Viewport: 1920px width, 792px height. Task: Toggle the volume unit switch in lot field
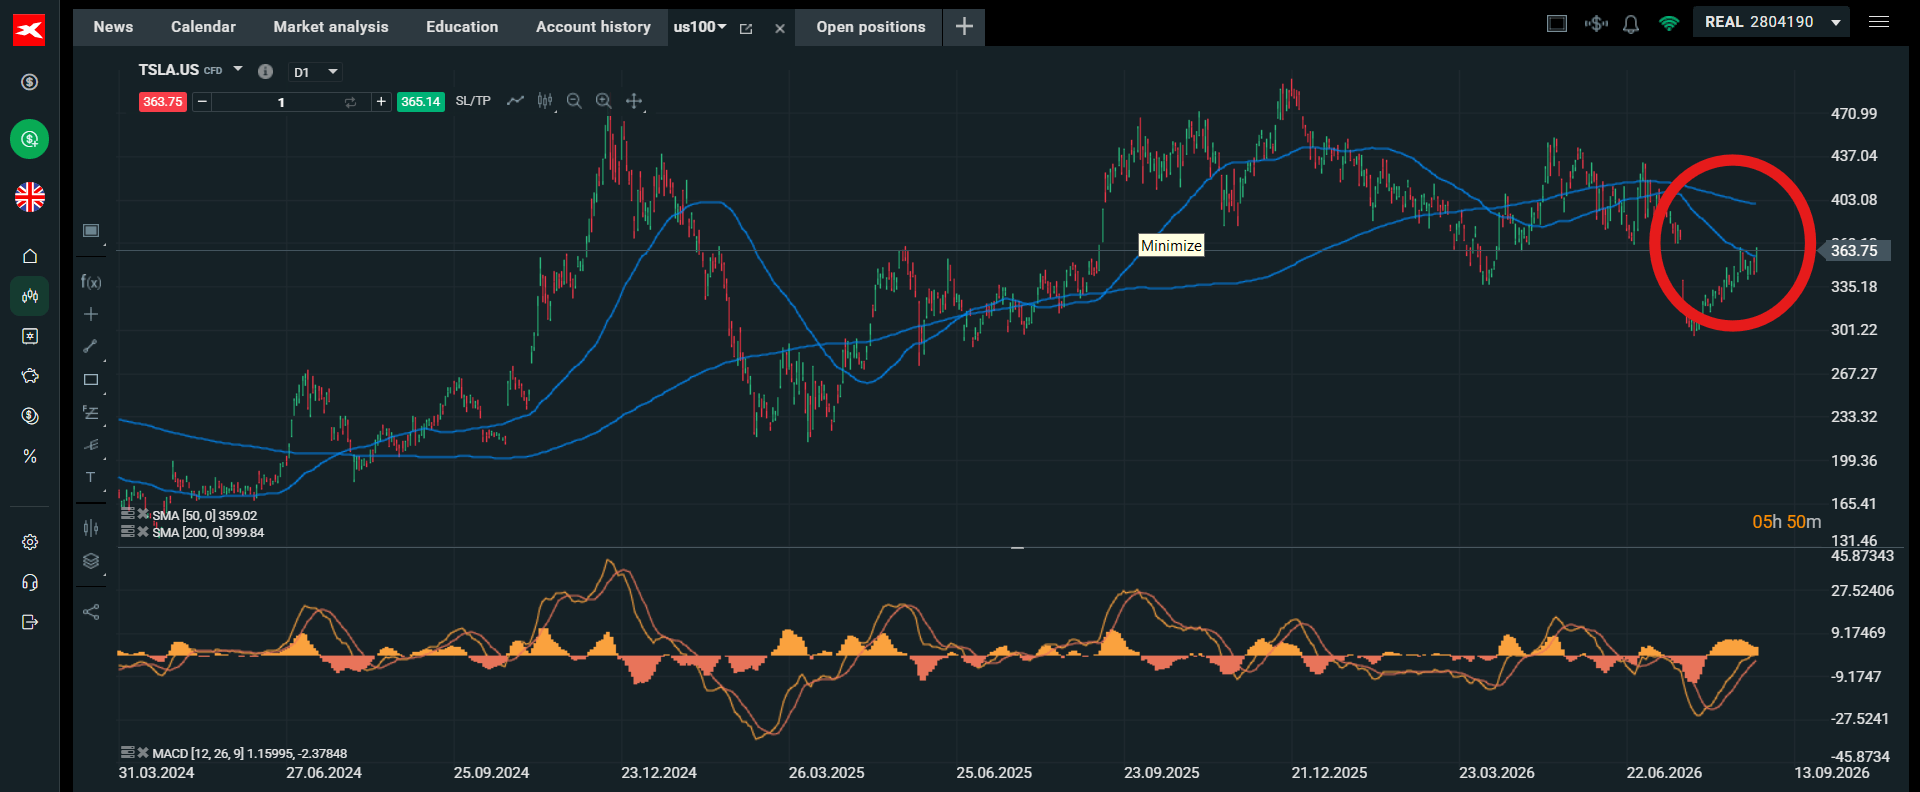click(350, 102)
